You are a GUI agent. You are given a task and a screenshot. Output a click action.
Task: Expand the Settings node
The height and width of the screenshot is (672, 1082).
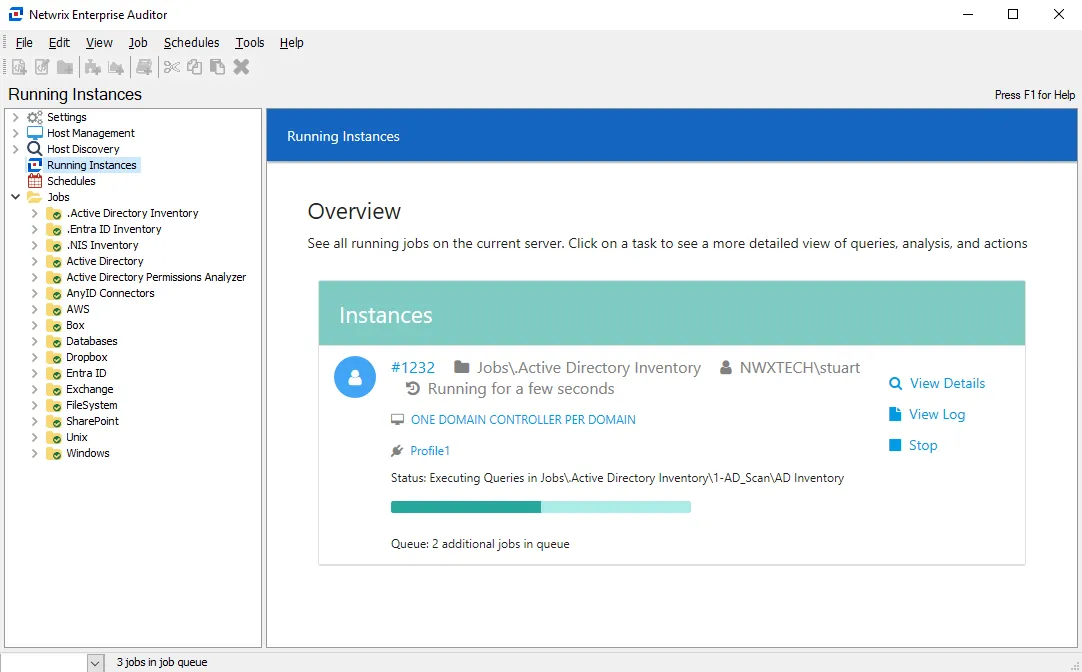tap(16, 117)
